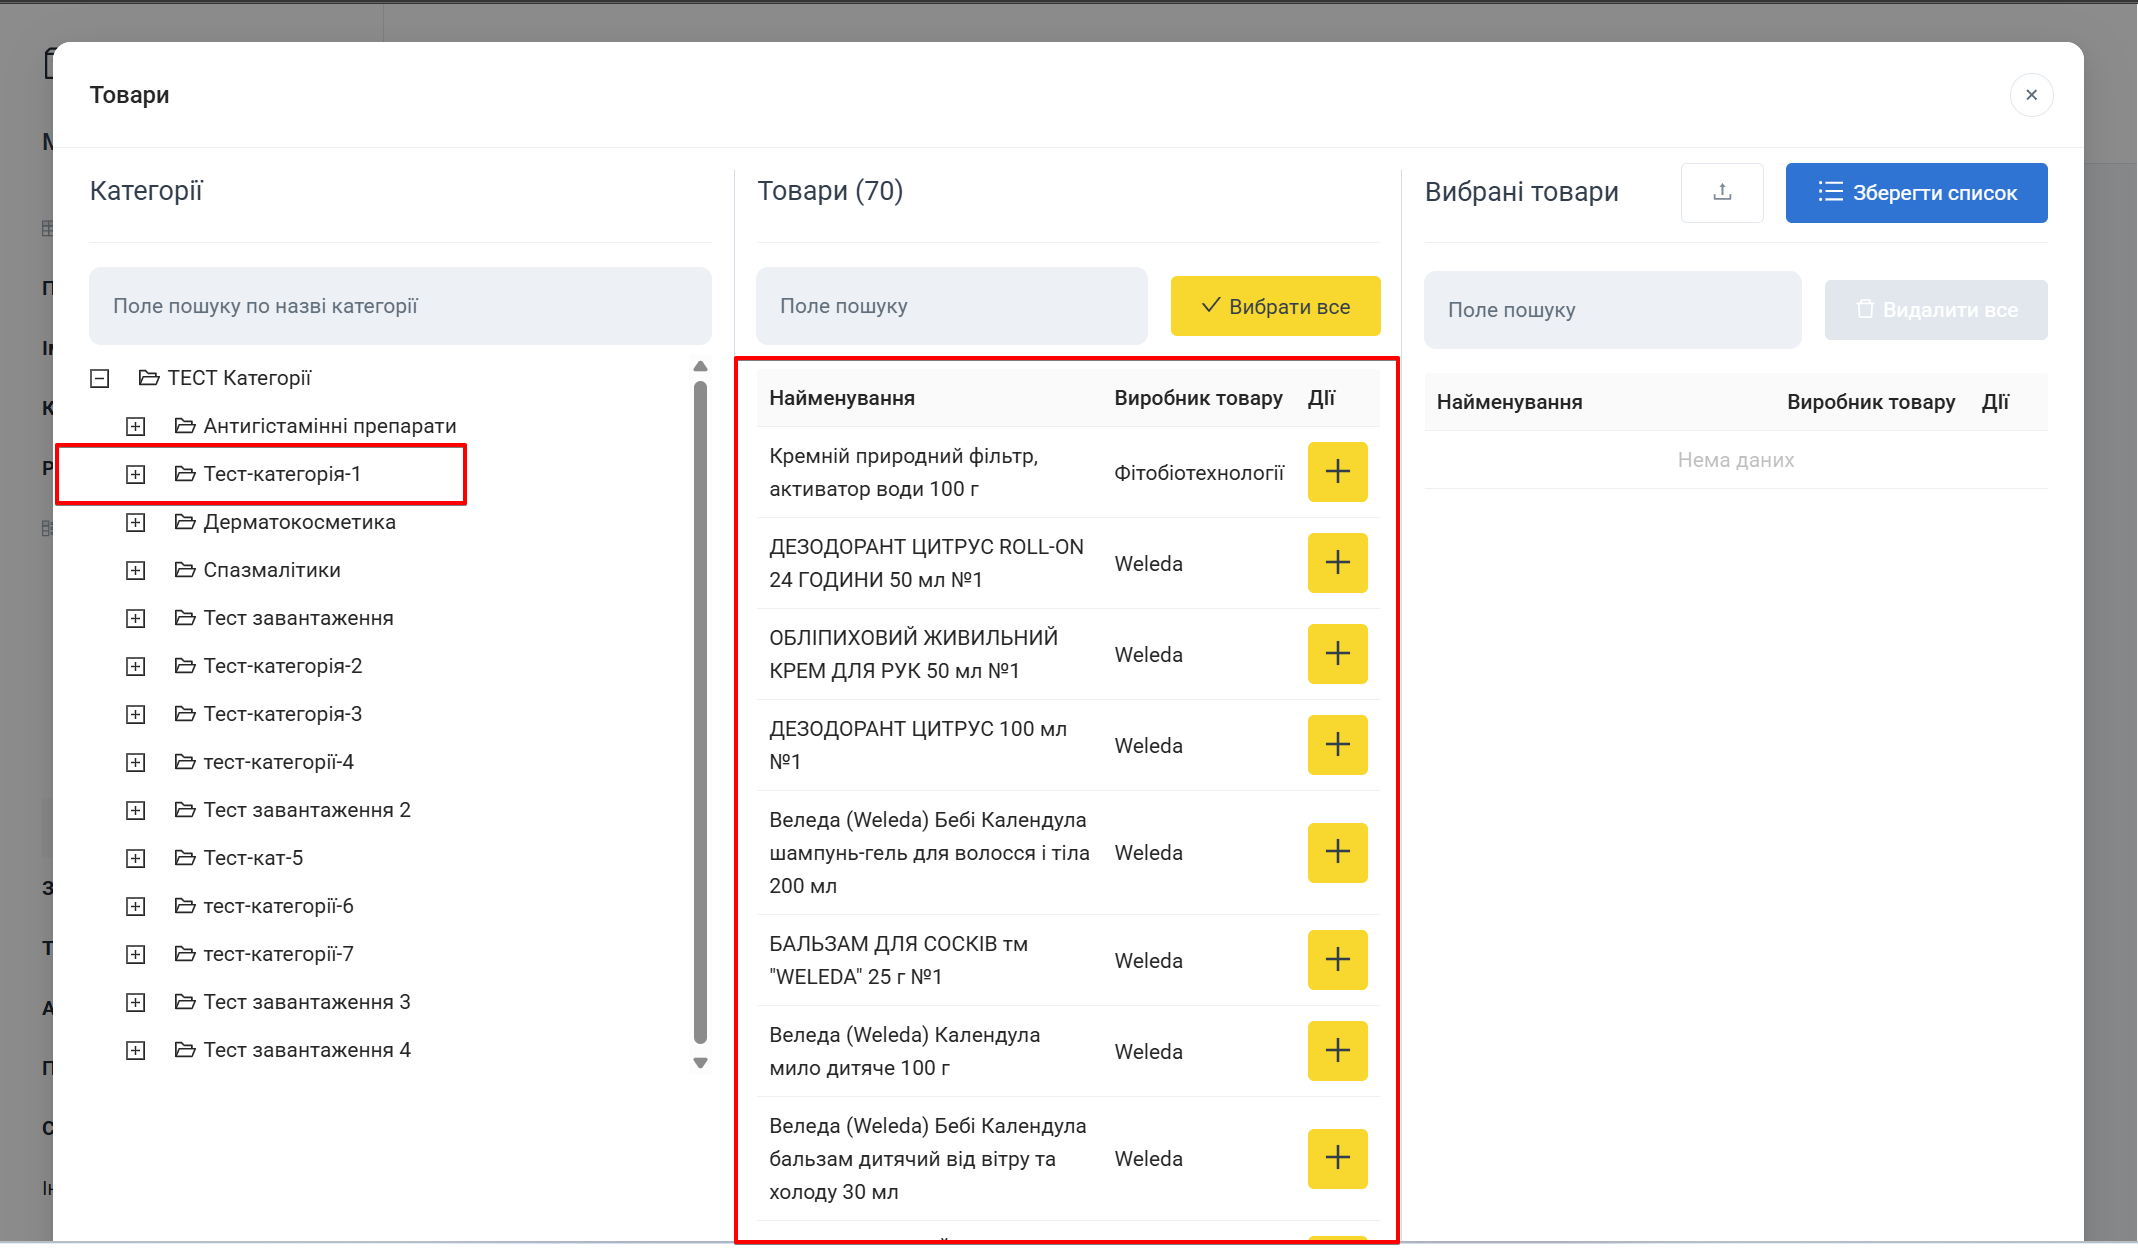2138x1248 pixels.
Task: Collapse the ТЕСТ Категорії root node
Action: (x=100, y=378)
